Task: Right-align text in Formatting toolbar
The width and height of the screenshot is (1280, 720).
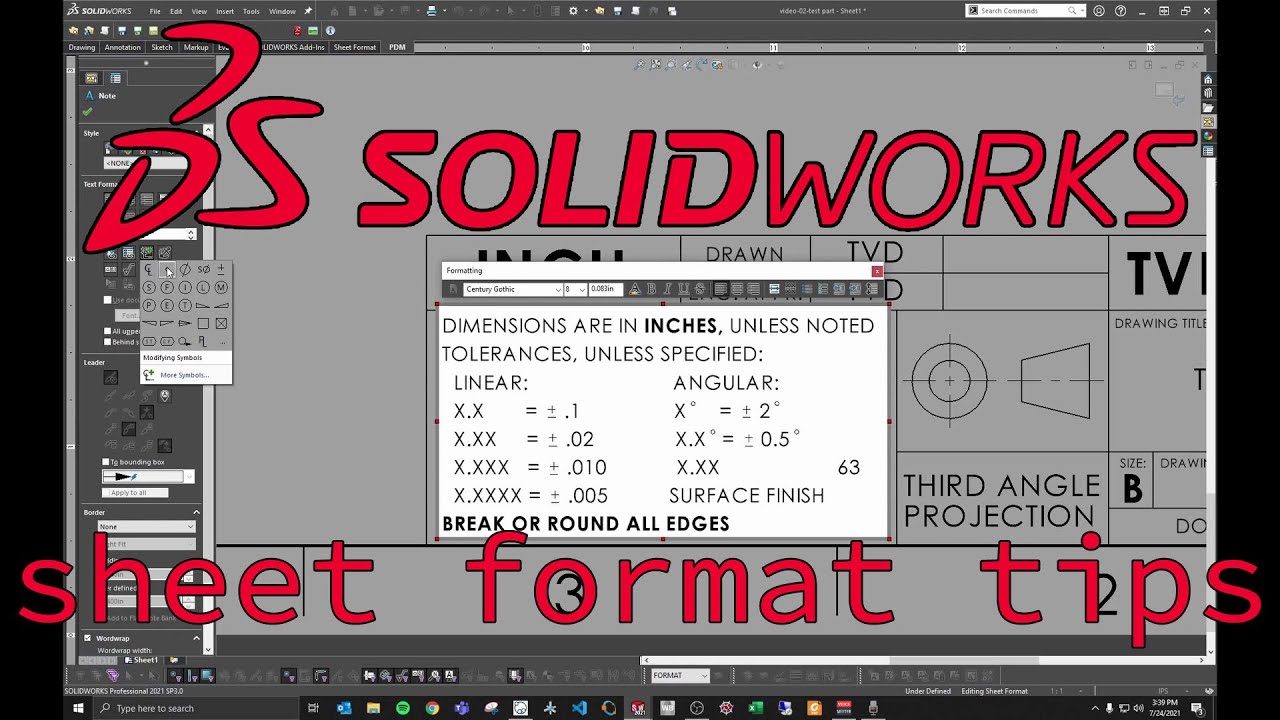Action: (753, 289)
